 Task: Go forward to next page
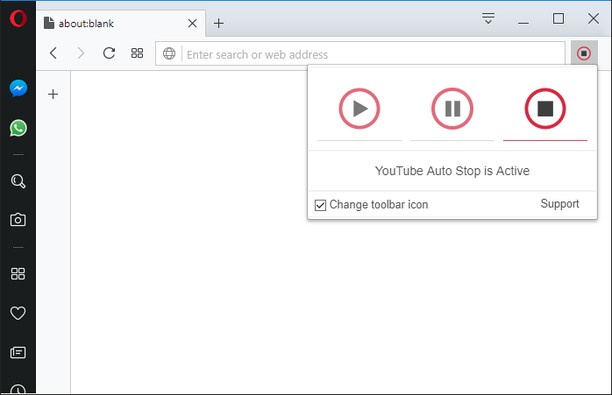click(x=81, y=53)
